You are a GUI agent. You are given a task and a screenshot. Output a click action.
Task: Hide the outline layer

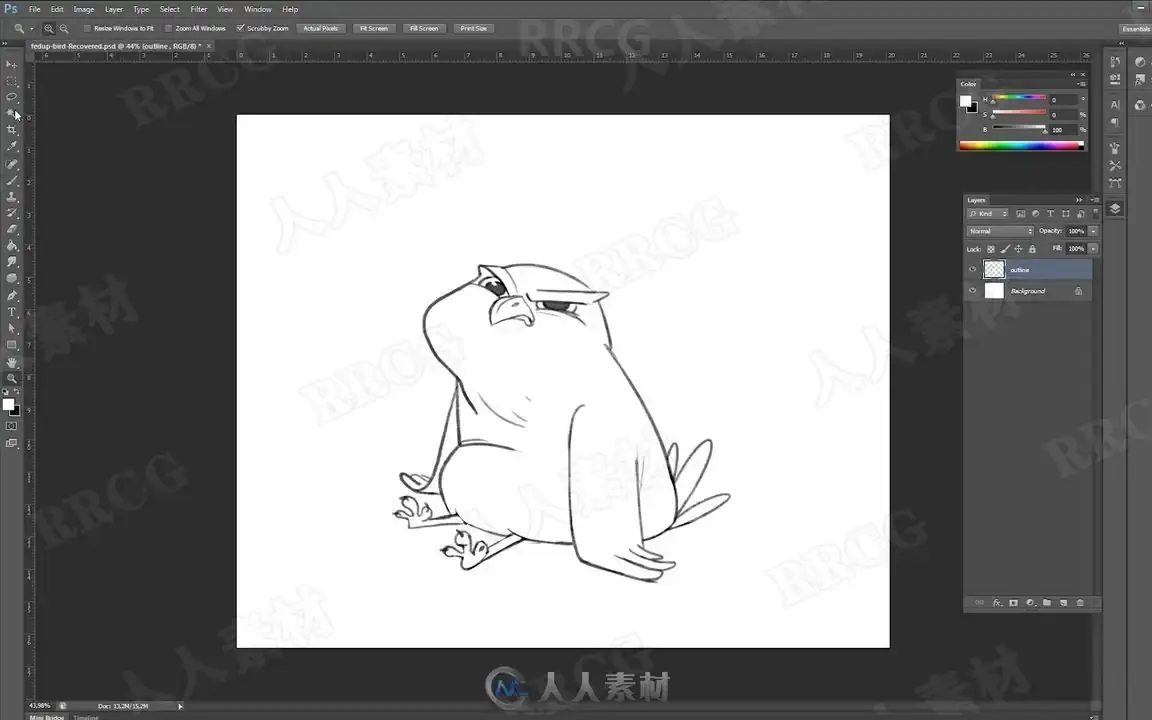[973, 270]
